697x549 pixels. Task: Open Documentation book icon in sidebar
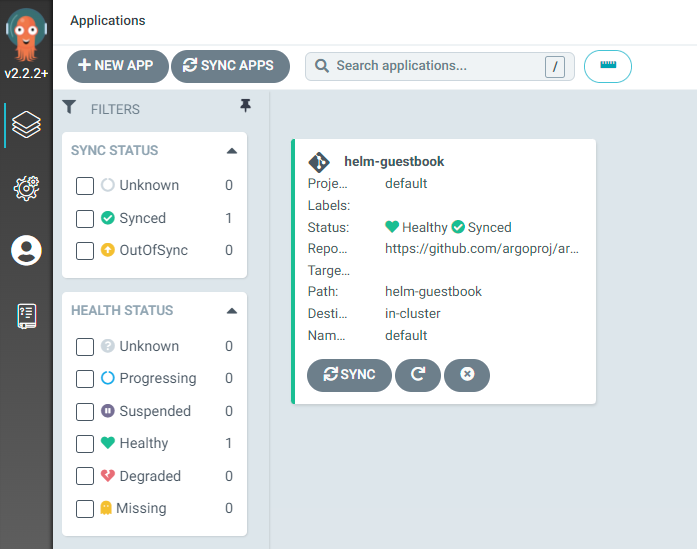(x=27, y=316)
